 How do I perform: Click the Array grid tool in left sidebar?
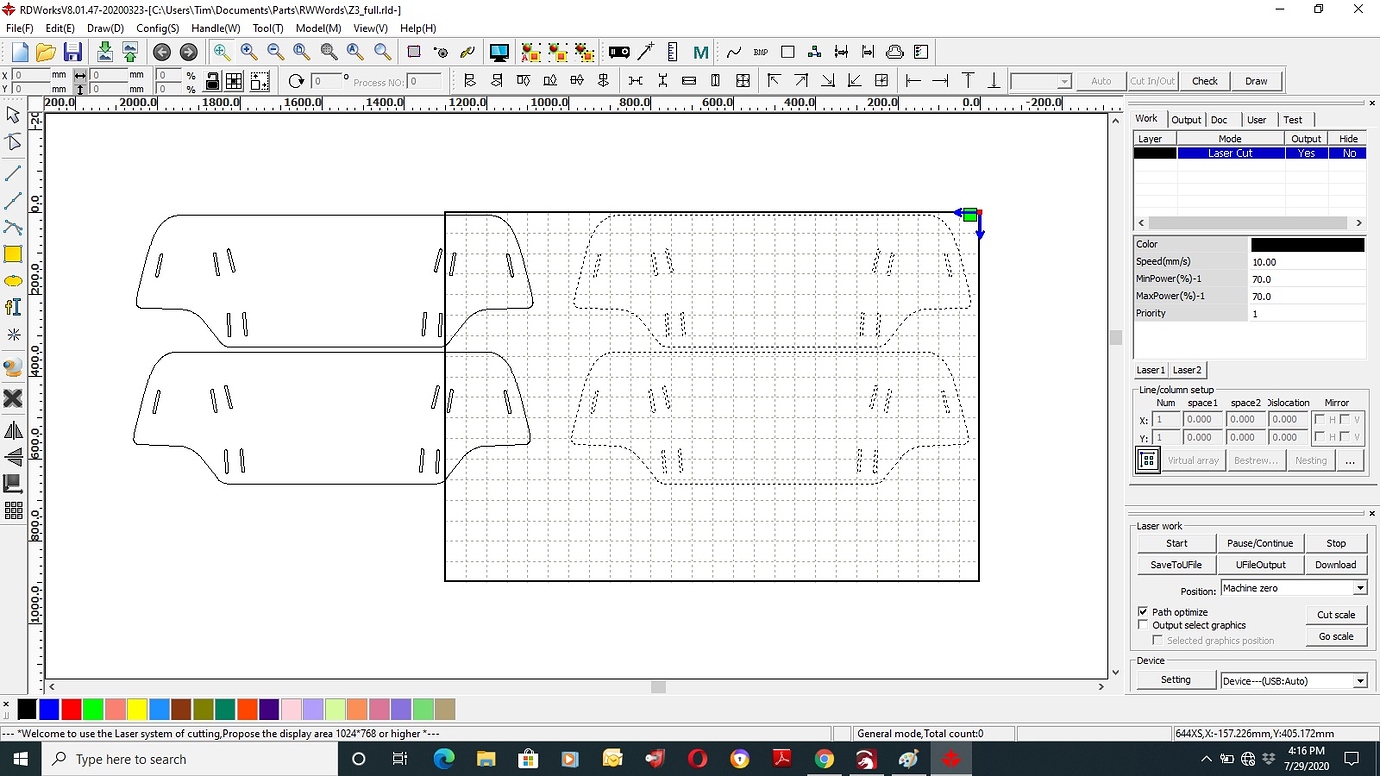coord(13,511)
